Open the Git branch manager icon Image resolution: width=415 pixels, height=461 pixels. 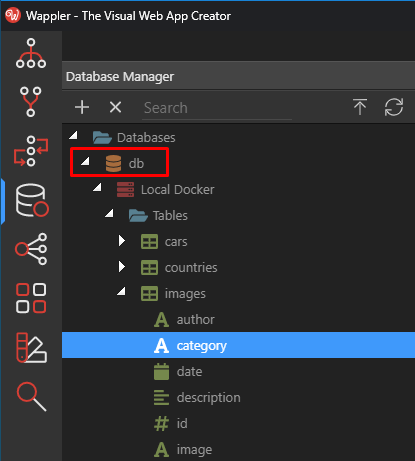pos(31,102)
